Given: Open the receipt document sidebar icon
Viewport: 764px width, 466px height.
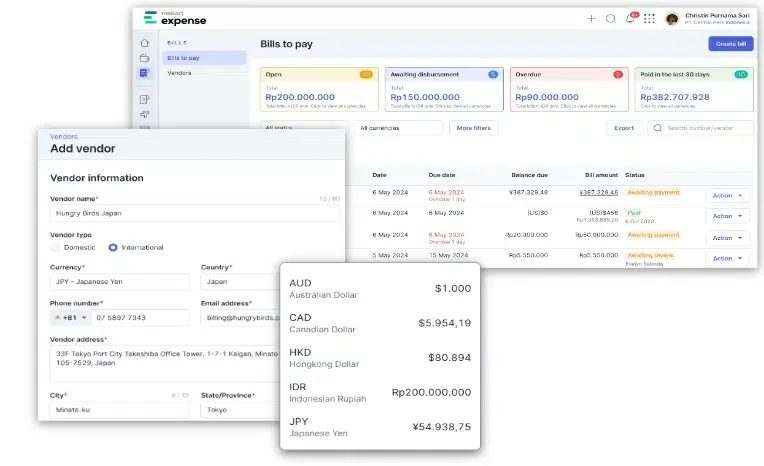Looking at the screenshot, I should click(145, 99).
